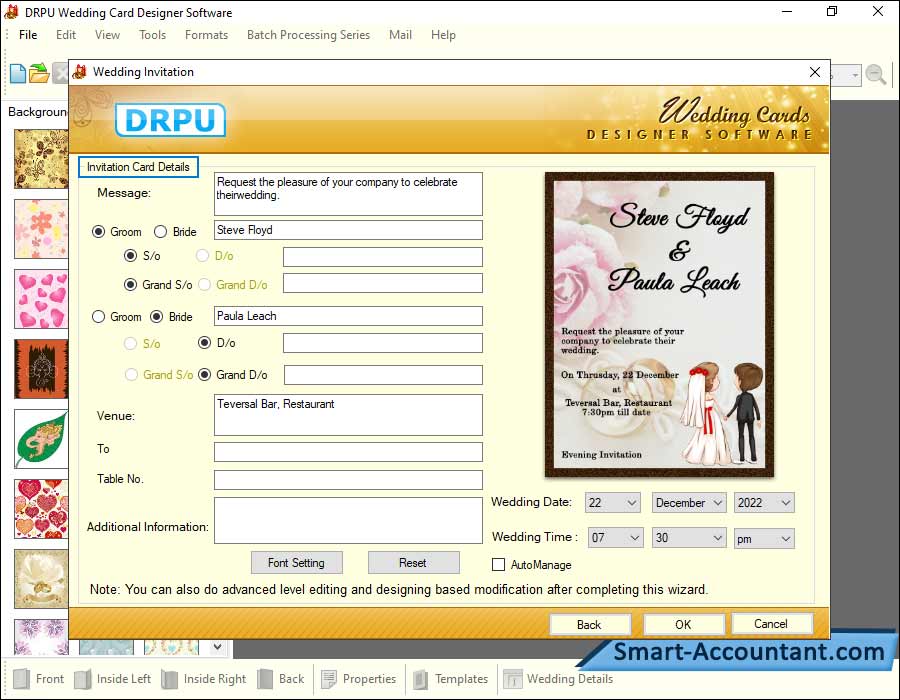Click the Additional Information text field
The width and height of the screenshot is (900, 700).
348,520
